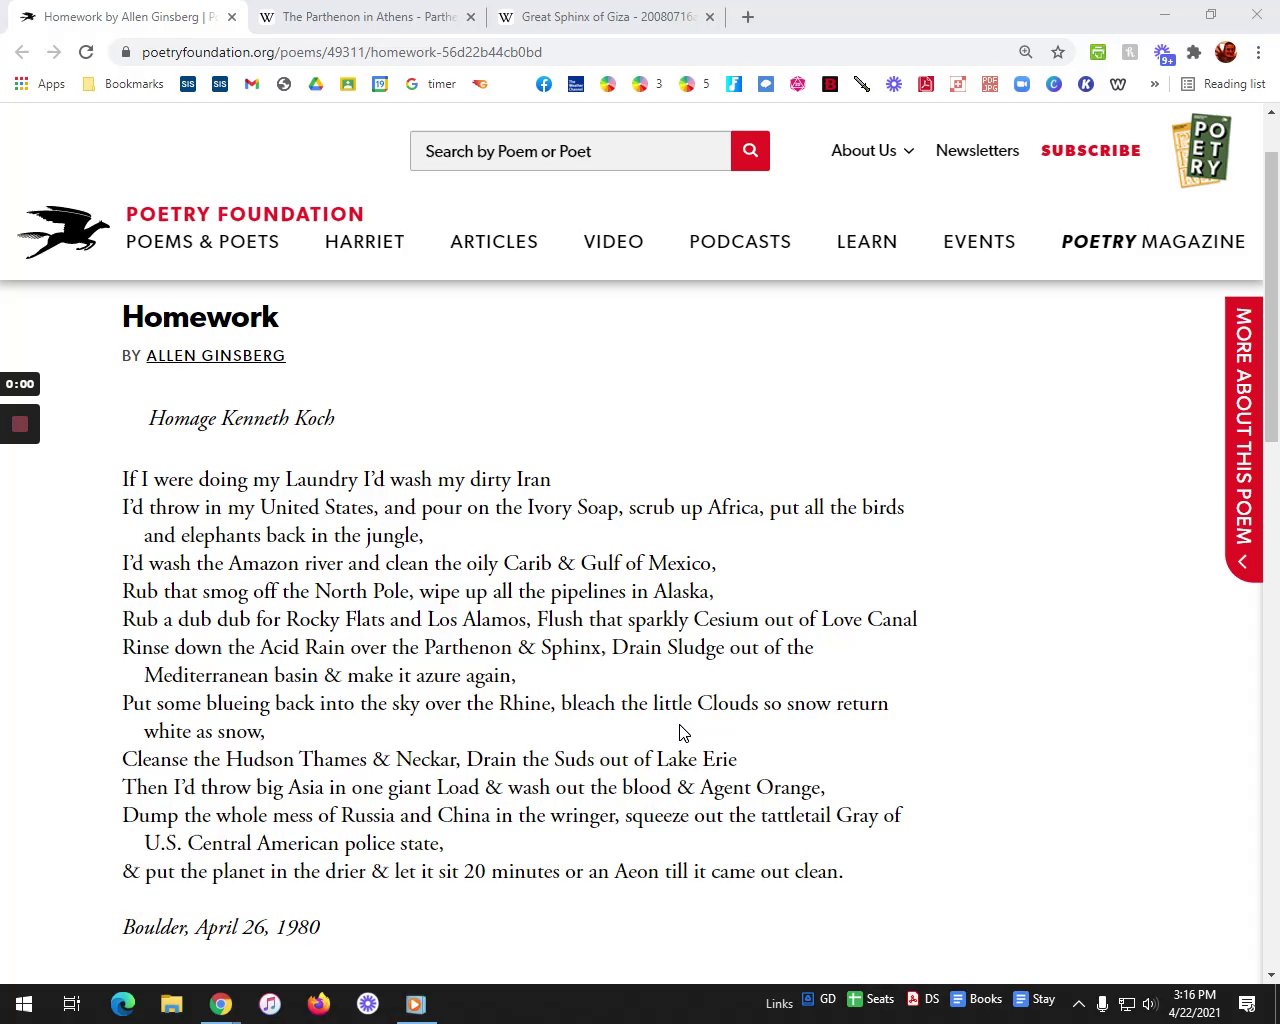Open the Books link on the taskbar
The height and width of the screenshot is (1024, 1280).
coord(976,999)
